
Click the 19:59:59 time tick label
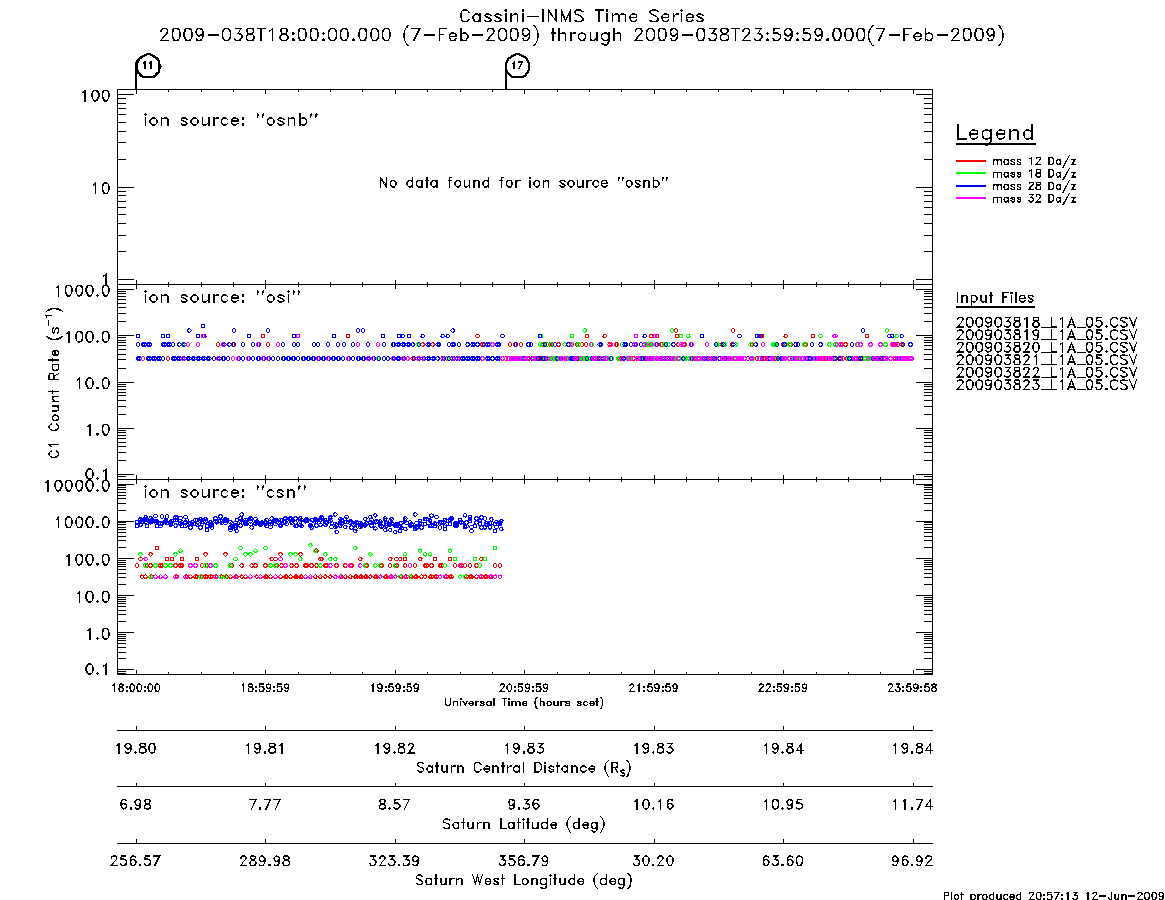click(395, 688)
